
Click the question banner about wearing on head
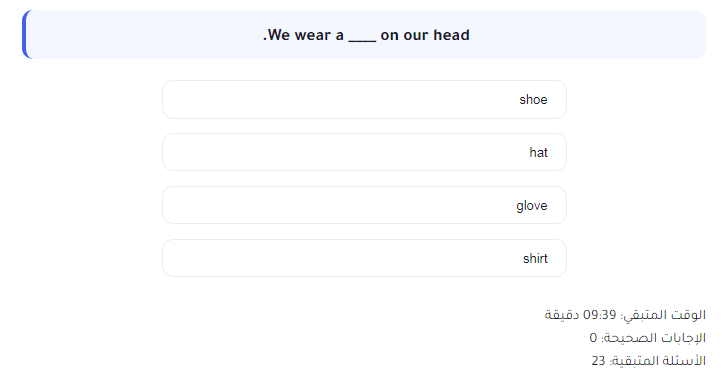tap(364, 35)
